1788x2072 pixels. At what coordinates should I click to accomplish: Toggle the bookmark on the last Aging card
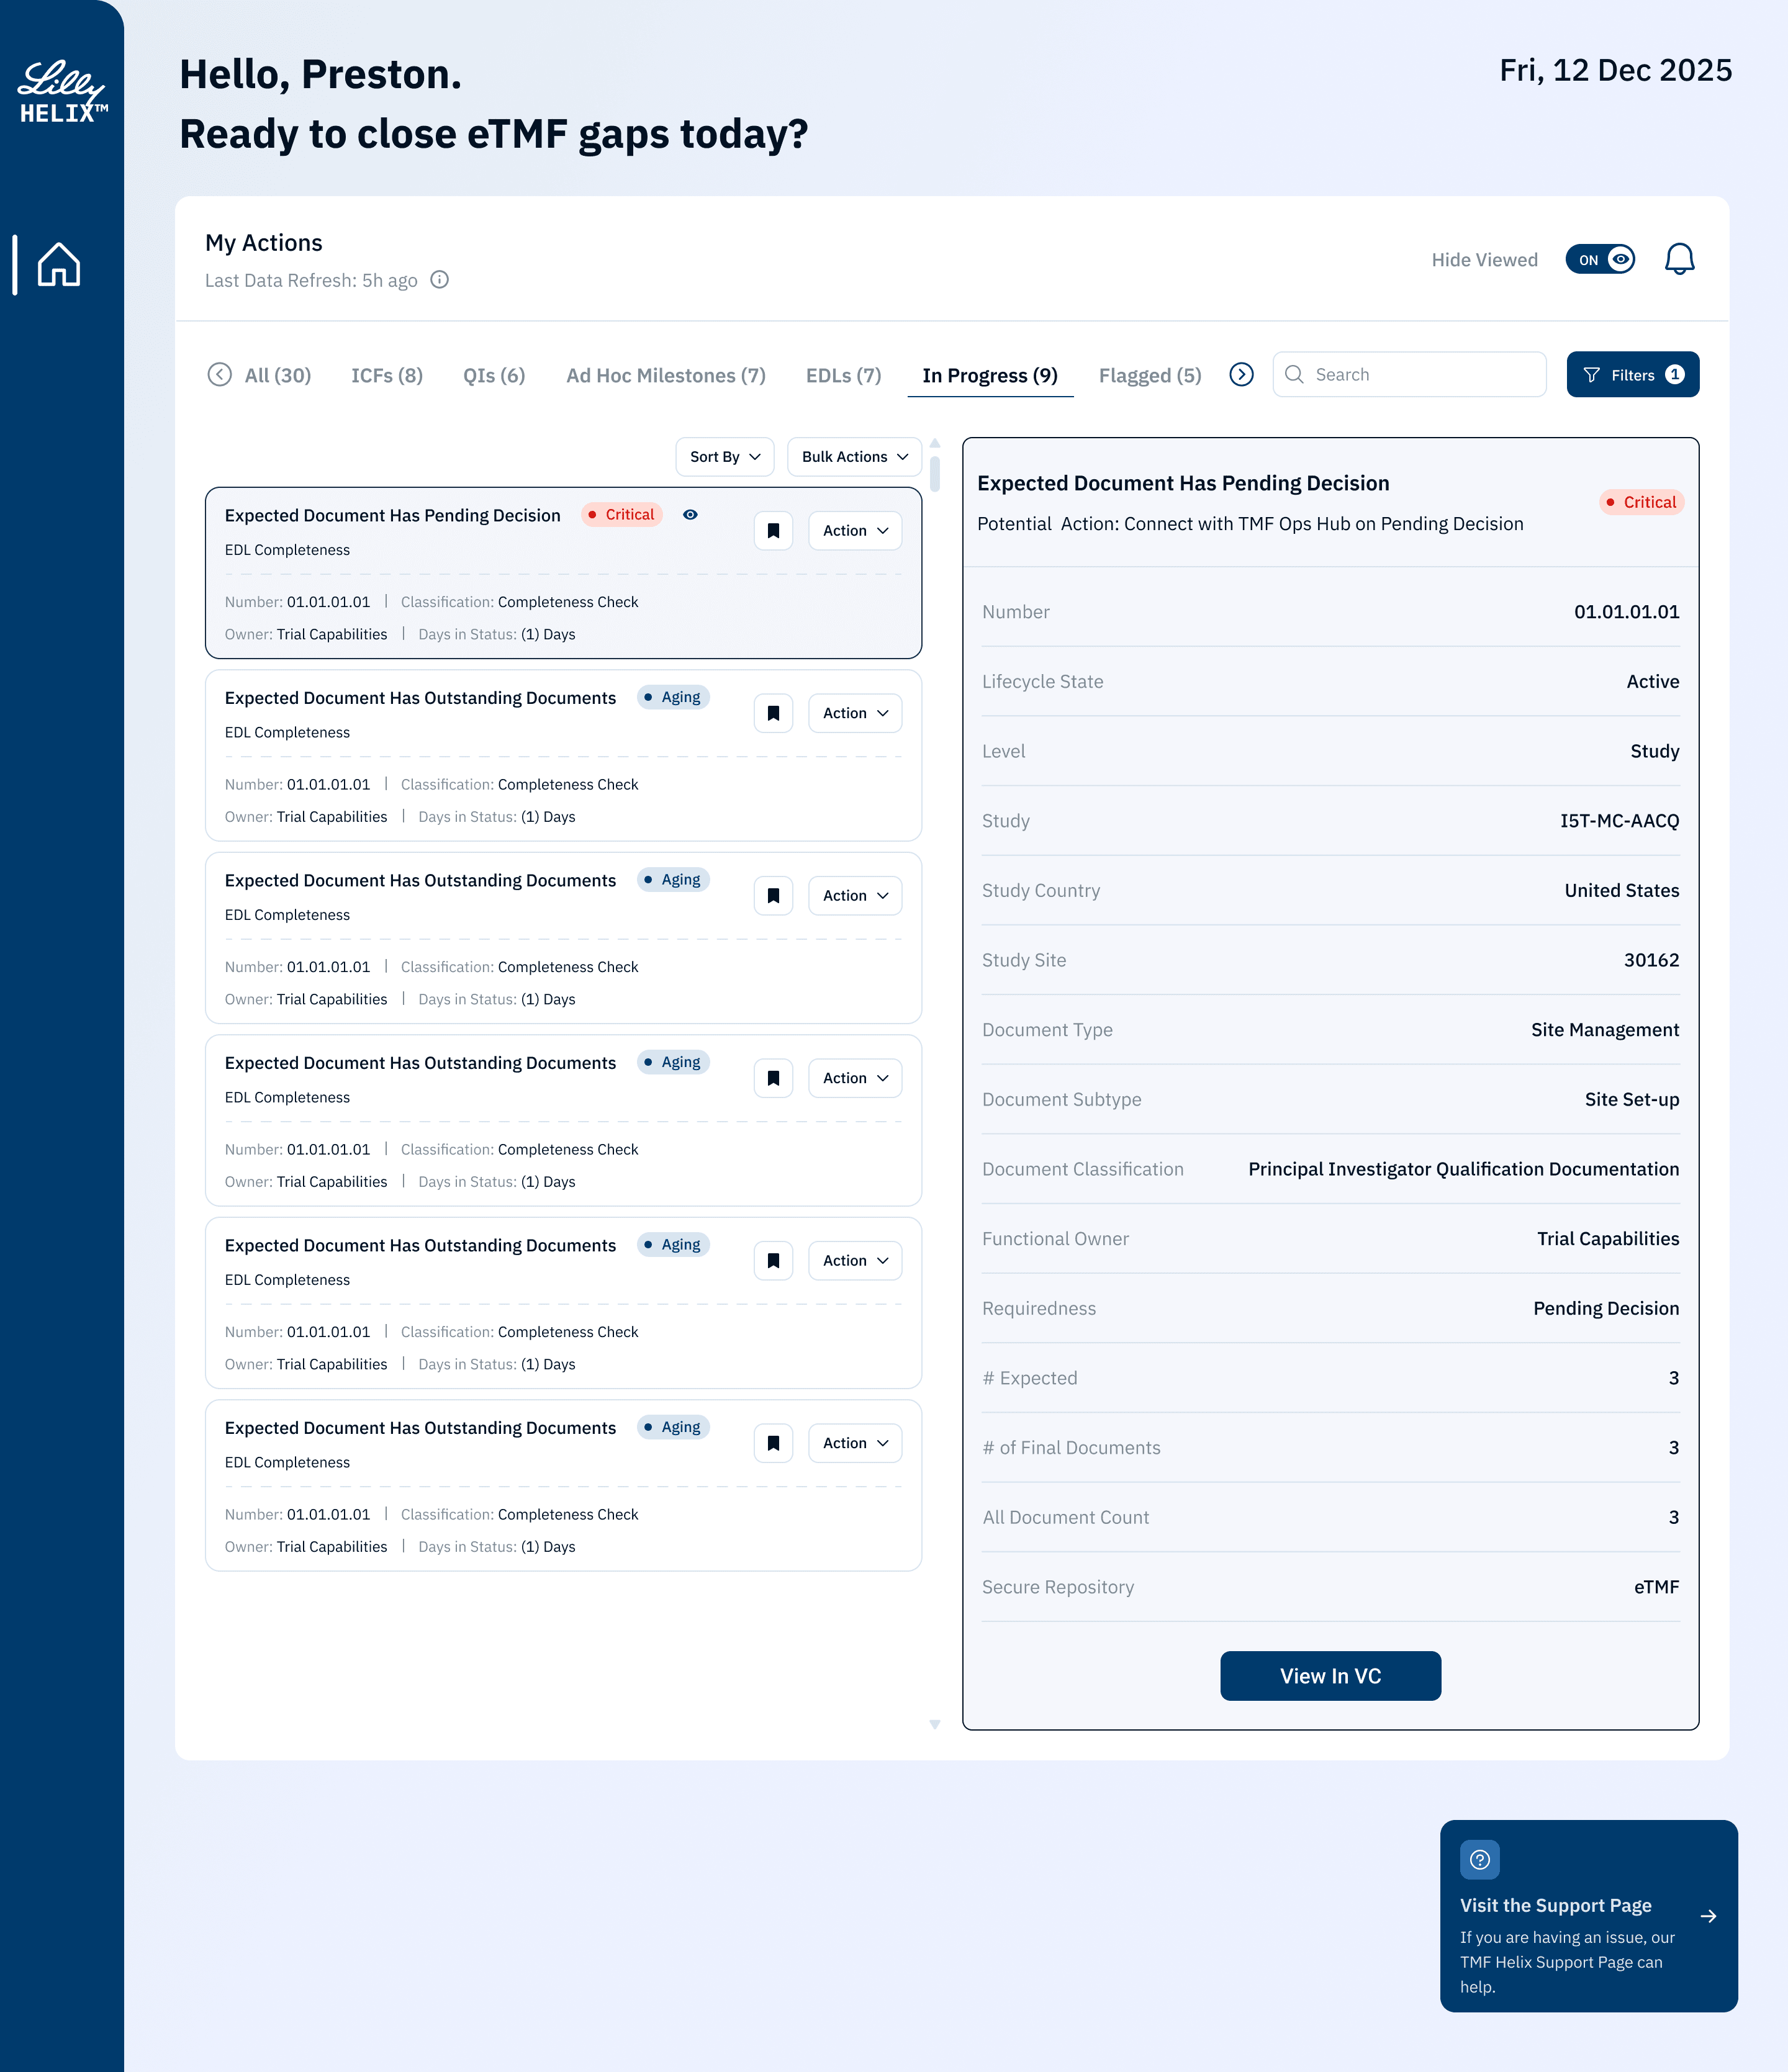pos(773,1443)
